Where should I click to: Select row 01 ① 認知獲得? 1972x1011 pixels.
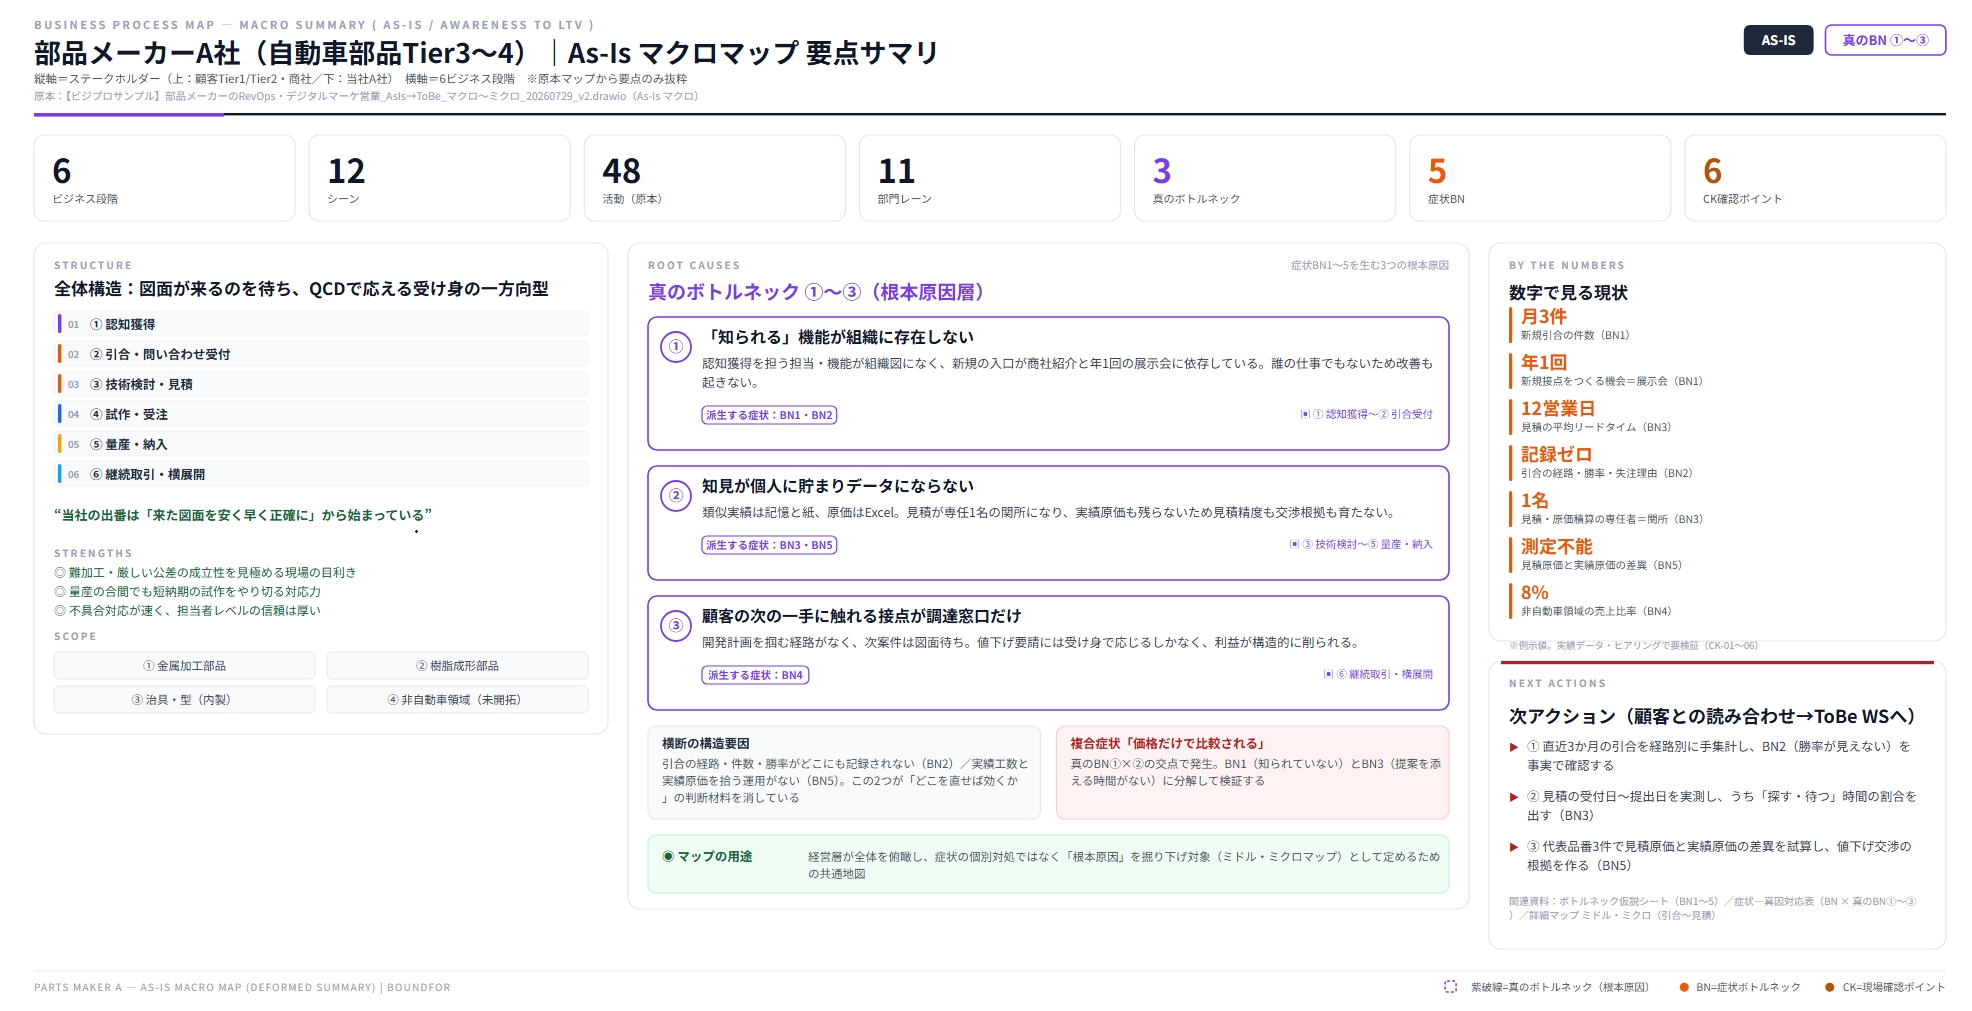tap(322, 324)
